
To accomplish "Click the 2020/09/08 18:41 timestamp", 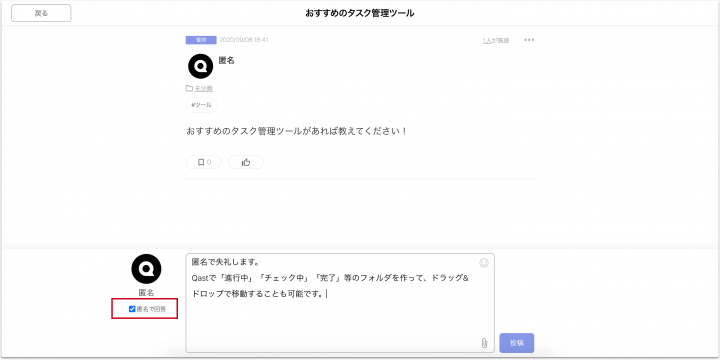I will 244,40.
